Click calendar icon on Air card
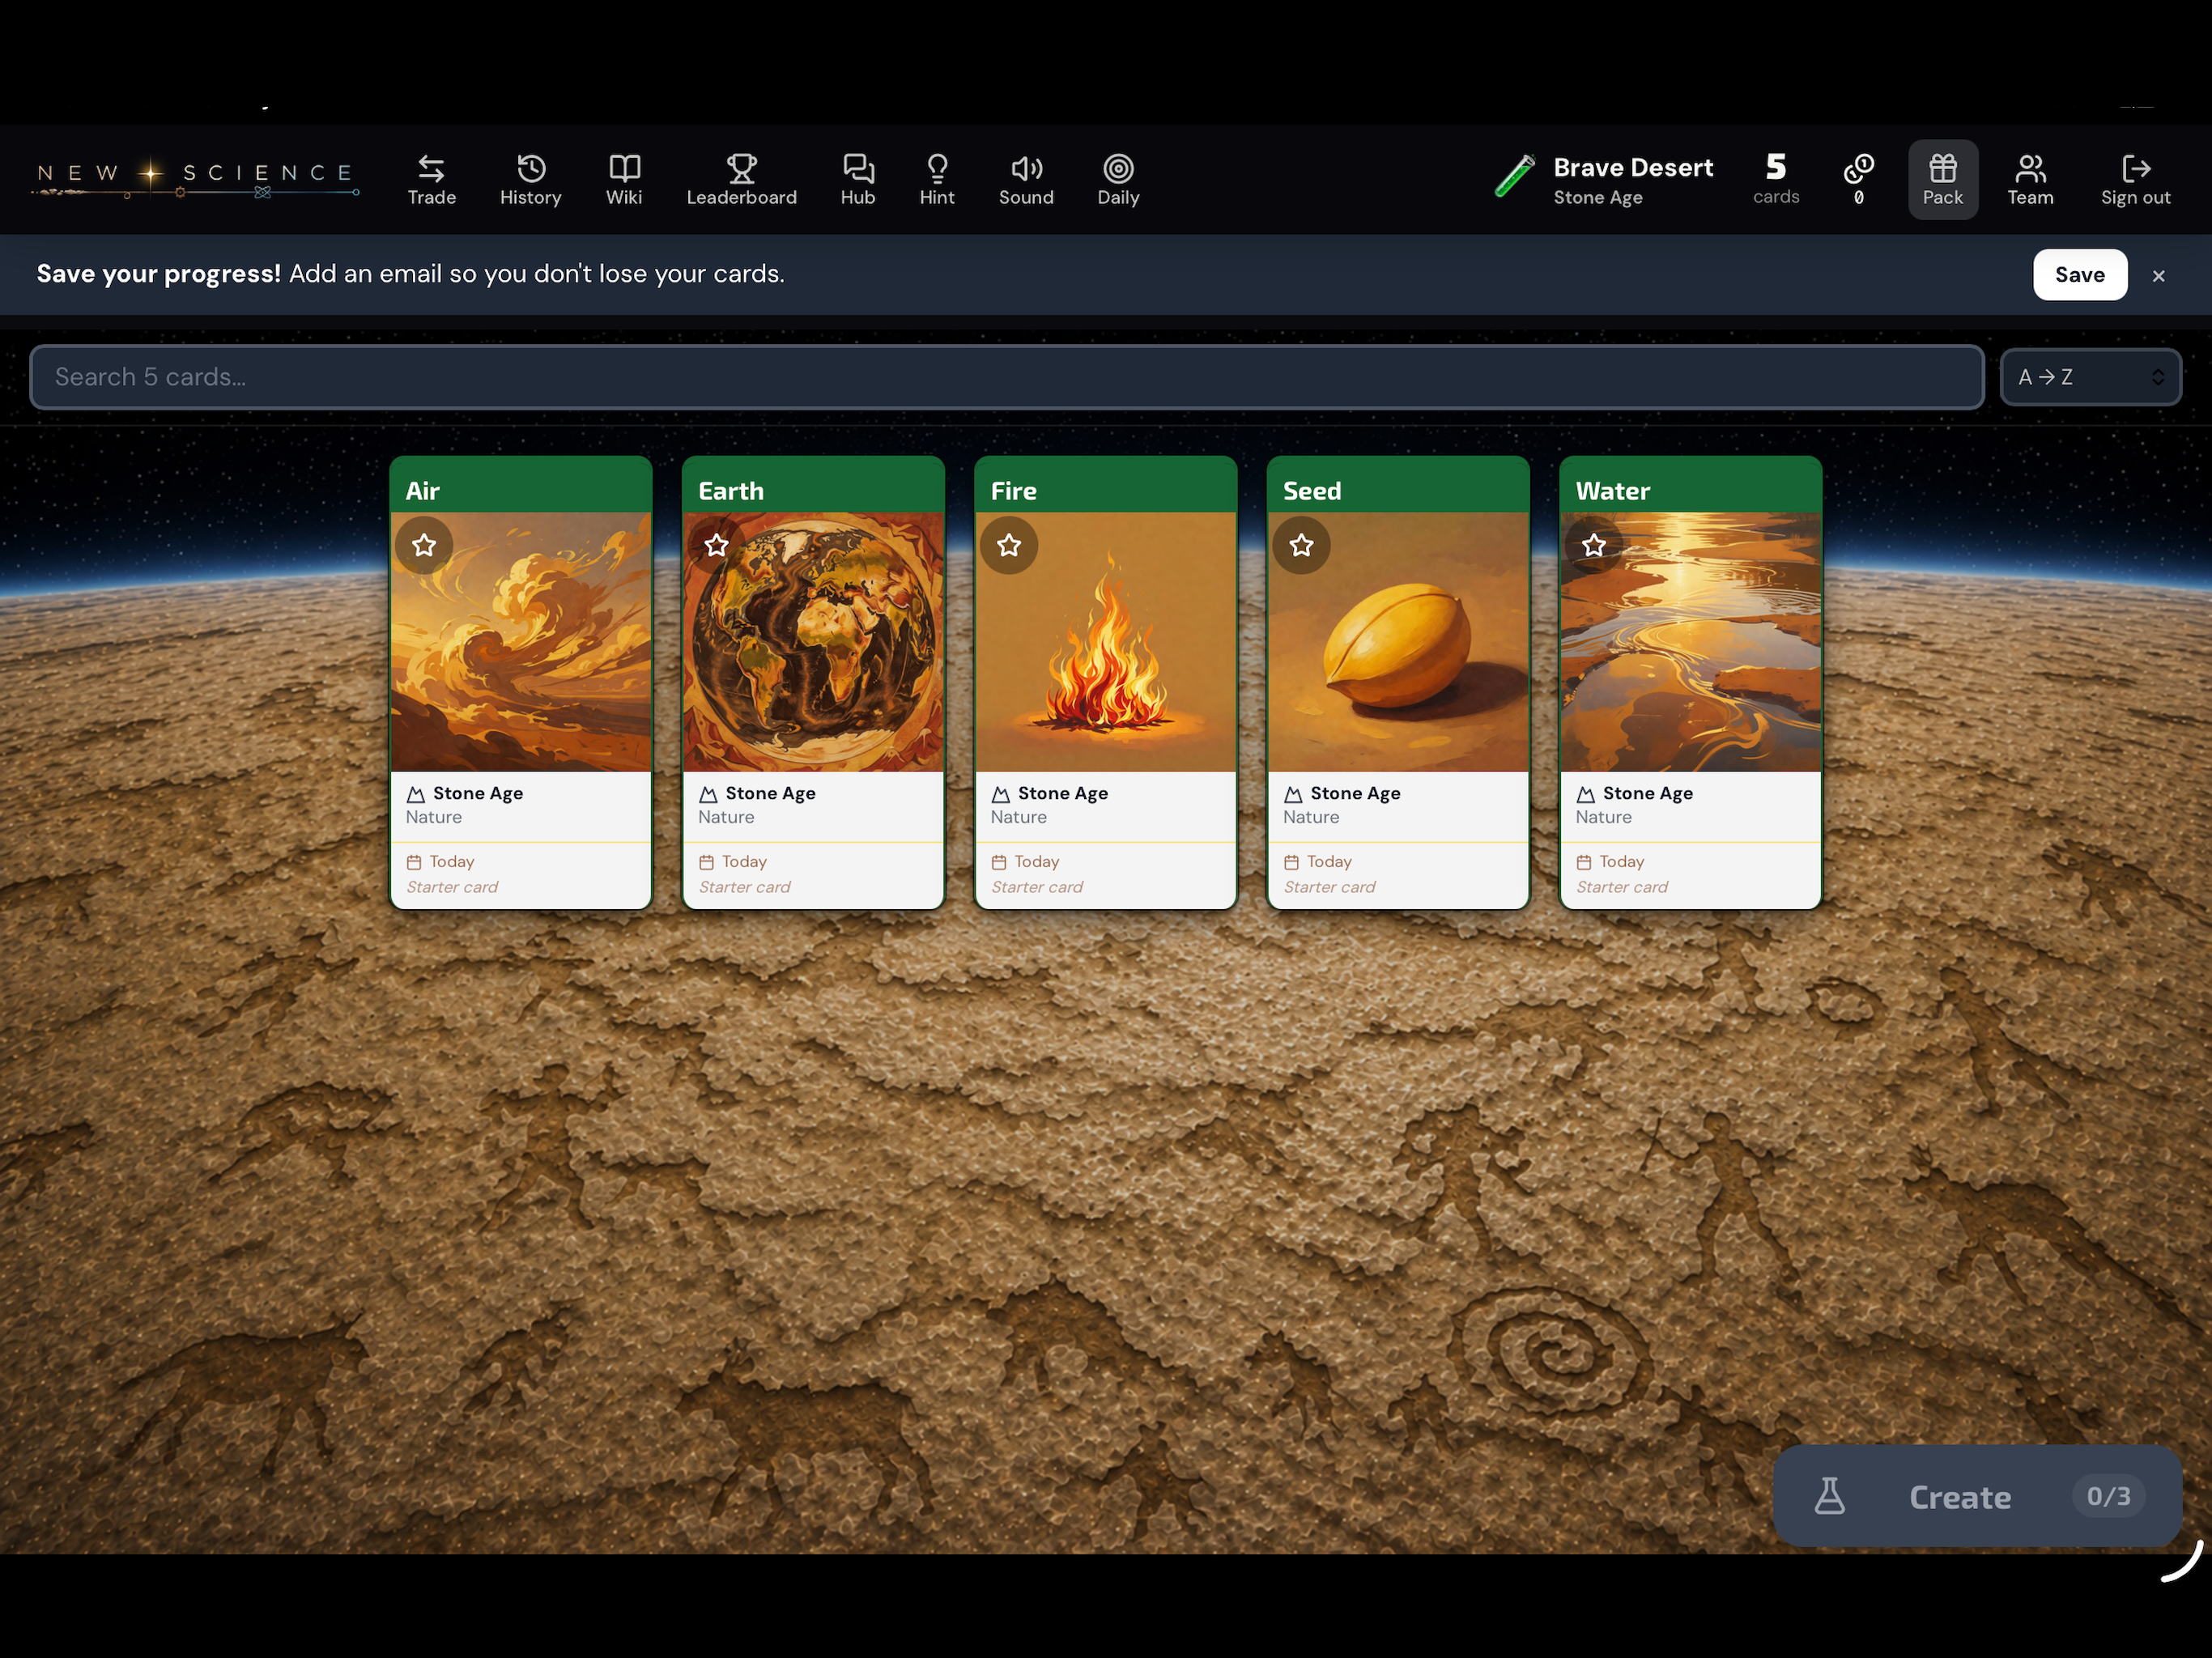 pos(414,862)
